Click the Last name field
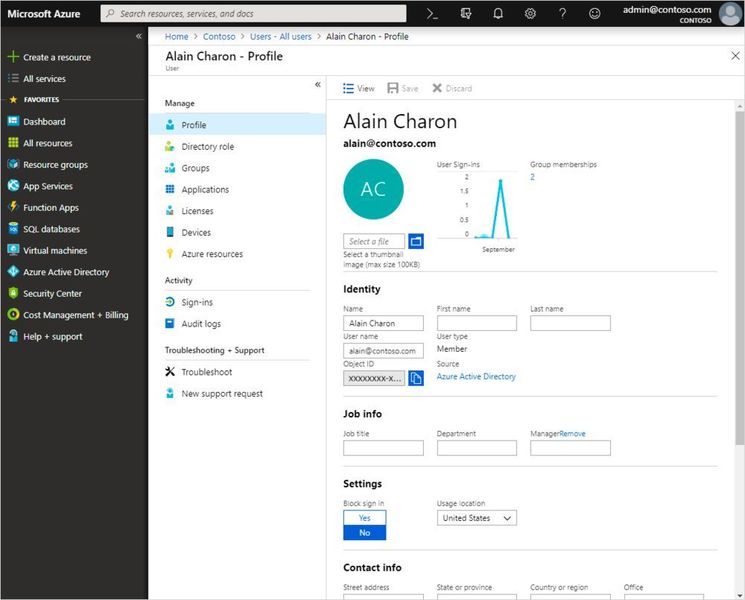 coord(570,323)
